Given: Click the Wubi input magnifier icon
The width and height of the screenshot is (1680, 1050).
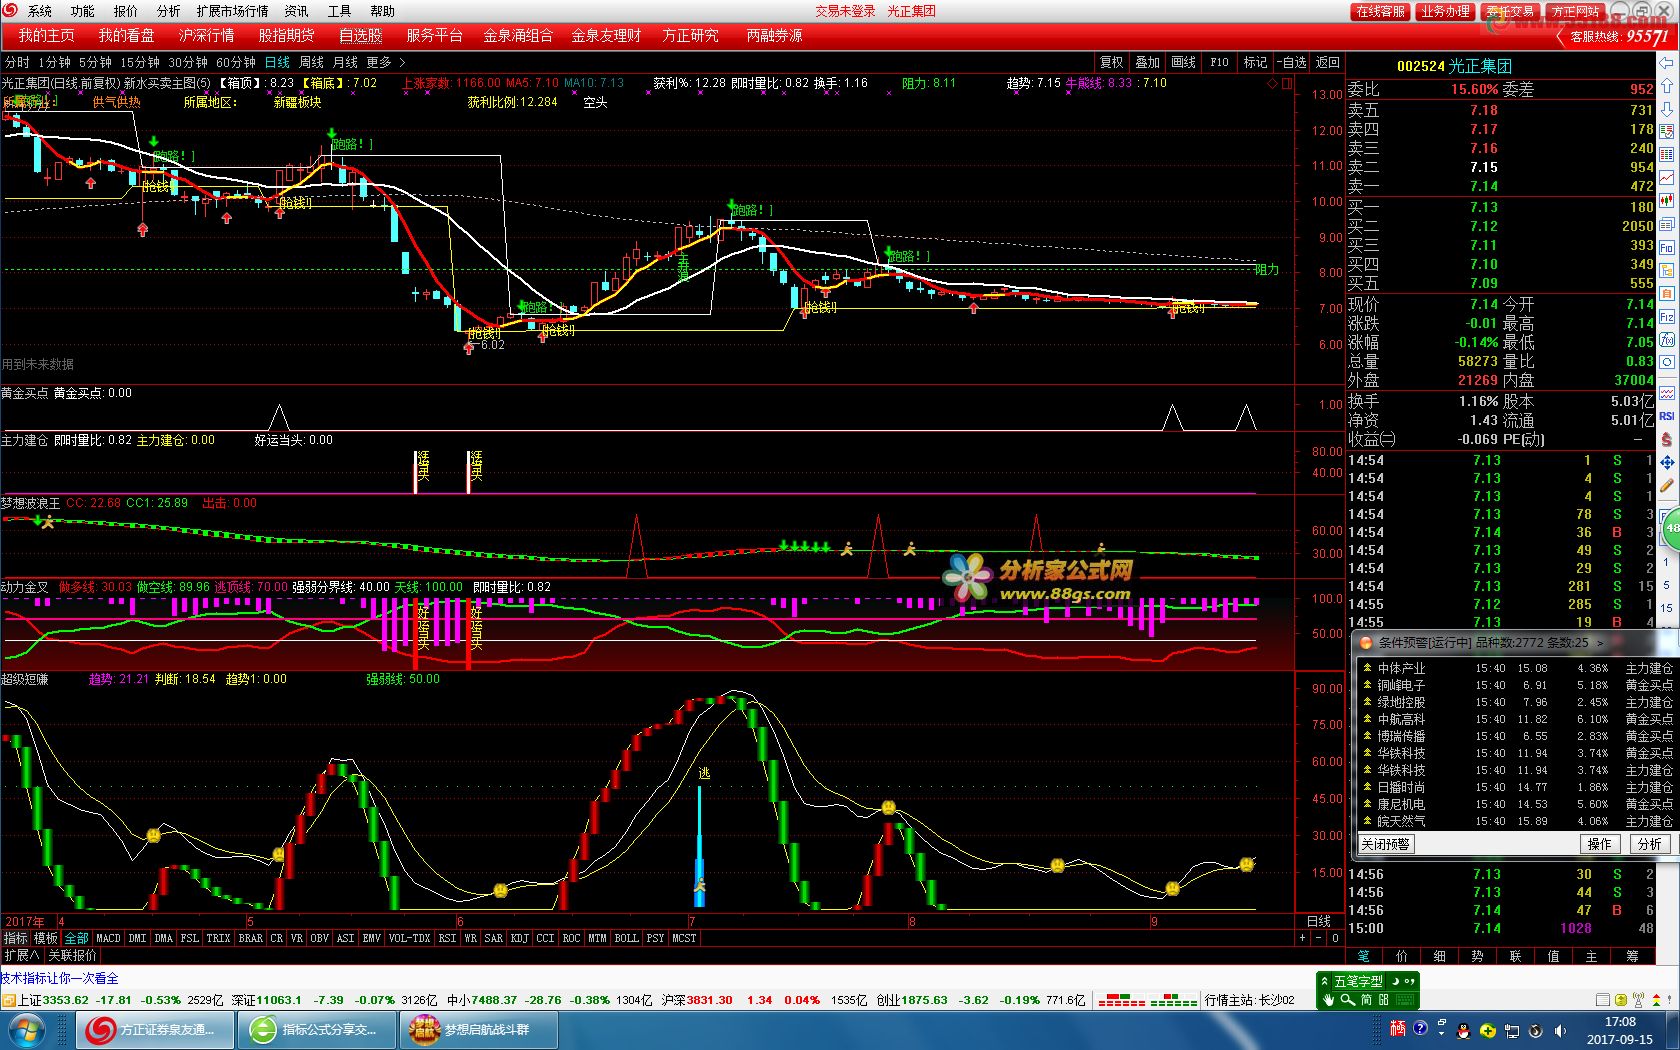Looking at the screenshot, I should click(x=1347, y=1000).
